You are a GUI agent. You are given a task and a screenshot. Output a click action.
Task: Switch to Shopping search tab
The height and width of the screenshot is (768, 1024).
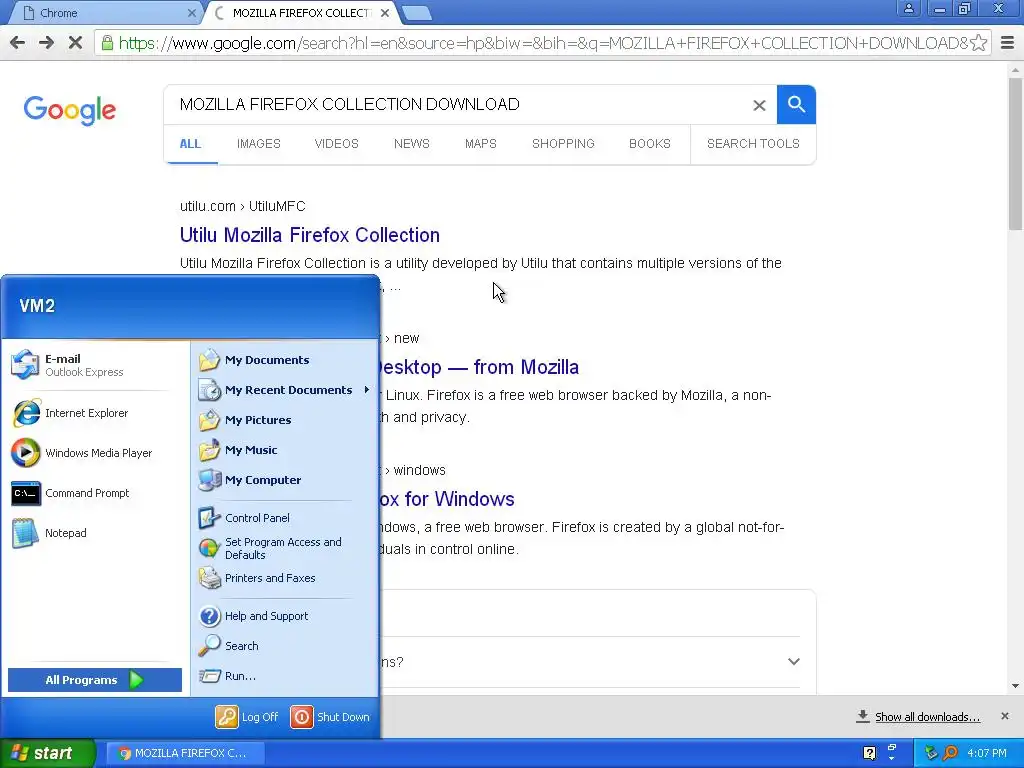point(563,144)
